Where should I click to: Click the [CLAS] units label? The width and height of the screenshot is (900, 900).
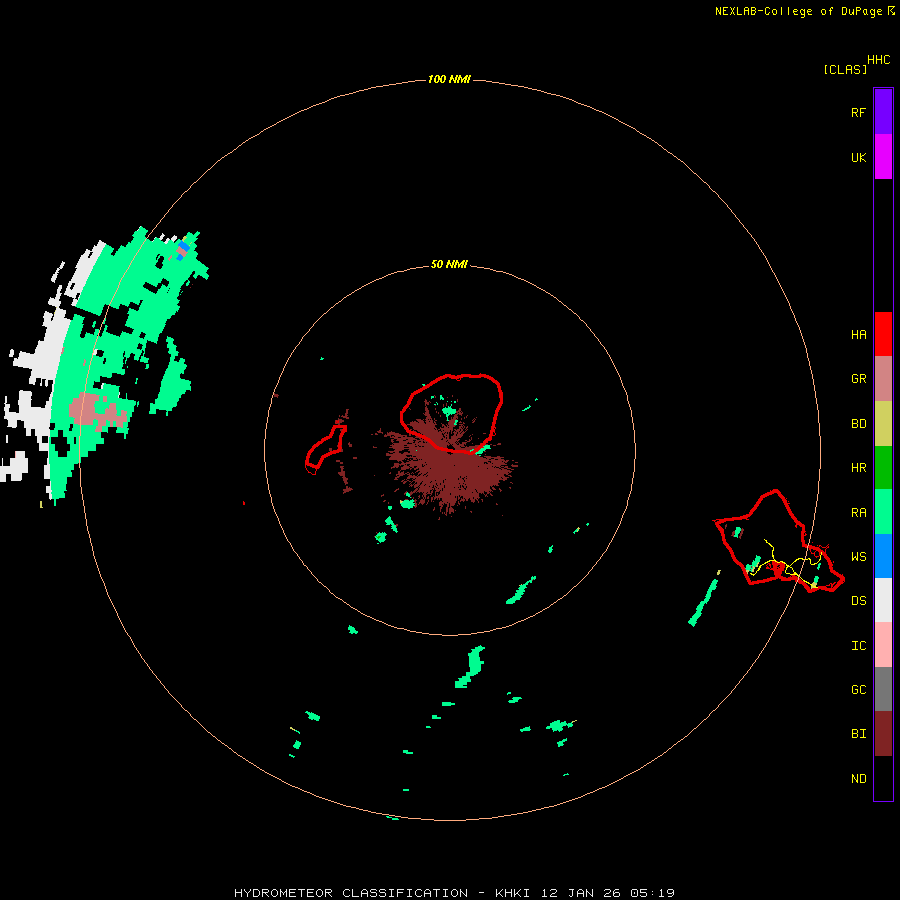pos(845,69)
